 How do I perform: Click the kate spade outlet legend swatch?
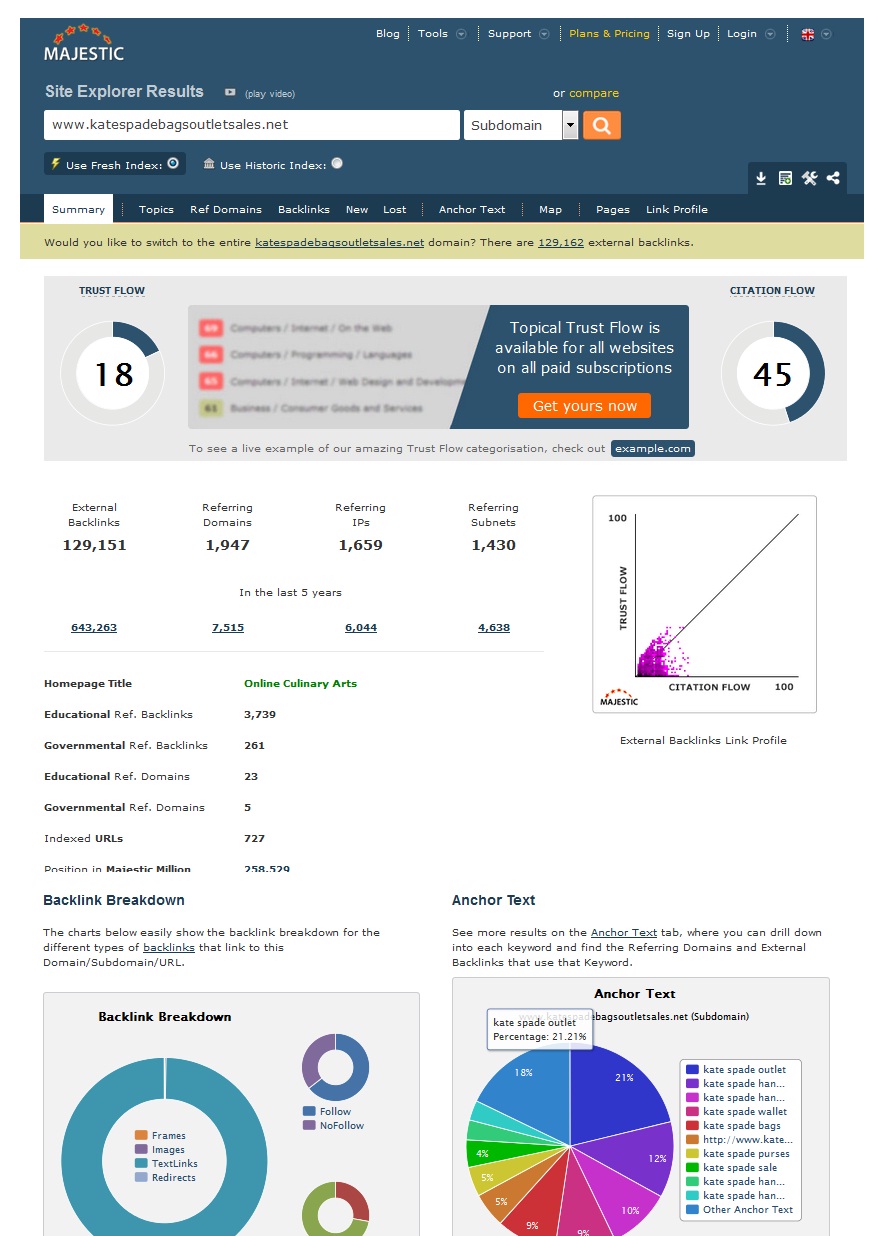[693, 1070]
